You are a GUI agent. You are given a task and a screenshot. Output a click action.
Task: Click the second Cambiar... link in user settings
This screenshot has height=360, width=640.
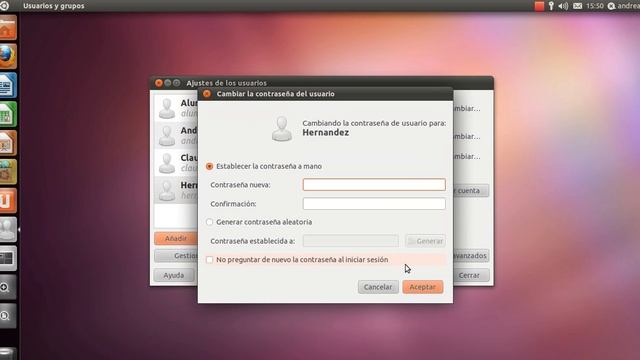pyautogui.click(x=467, y=136)
